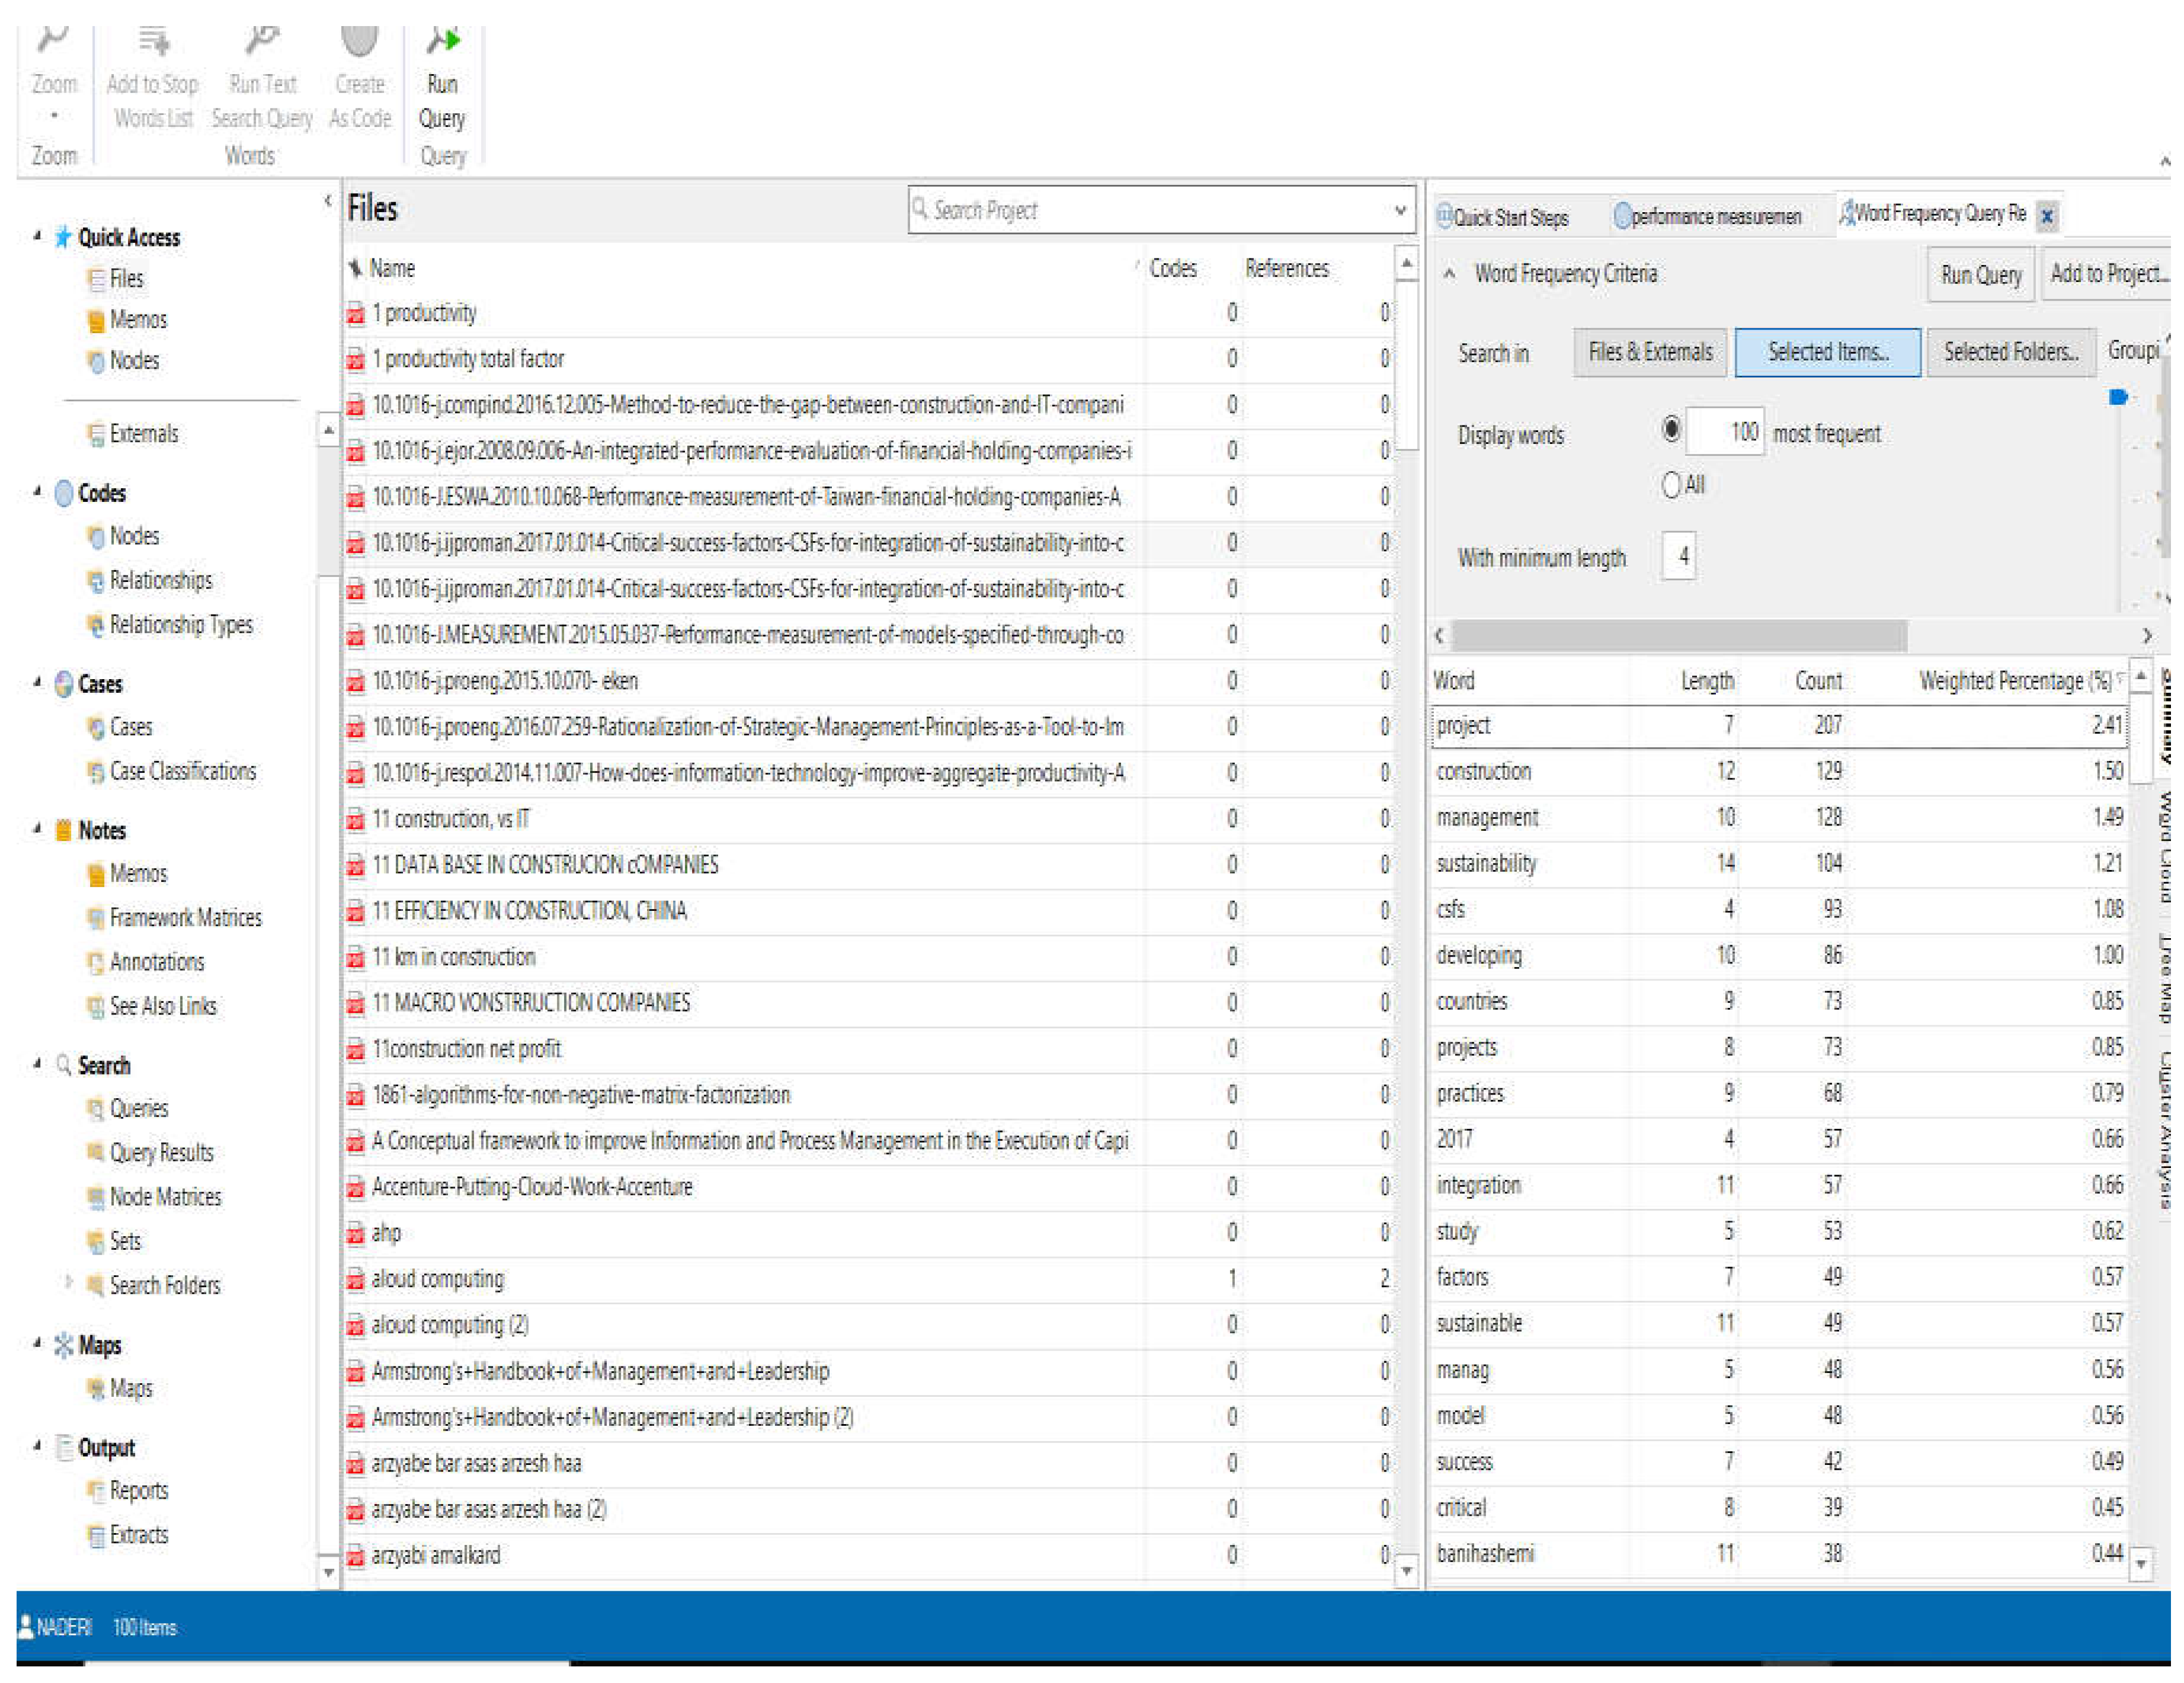This screenshot has width=2184, height=1683.
Task: Open the Search Project dropdown arrow
Action: 1400,210
